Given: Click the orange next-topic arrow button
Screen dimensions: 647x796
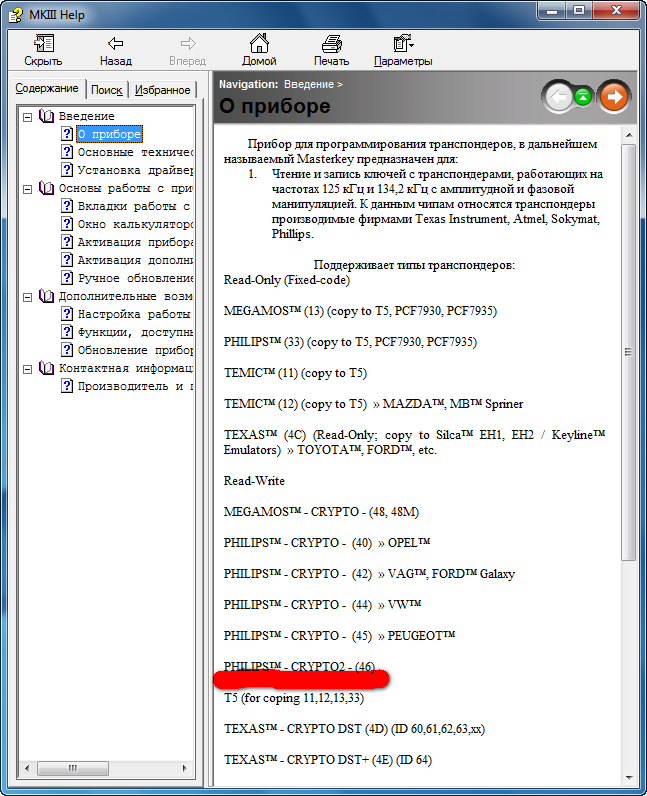Looking at the screenshot, I should [x=614, y=96].
